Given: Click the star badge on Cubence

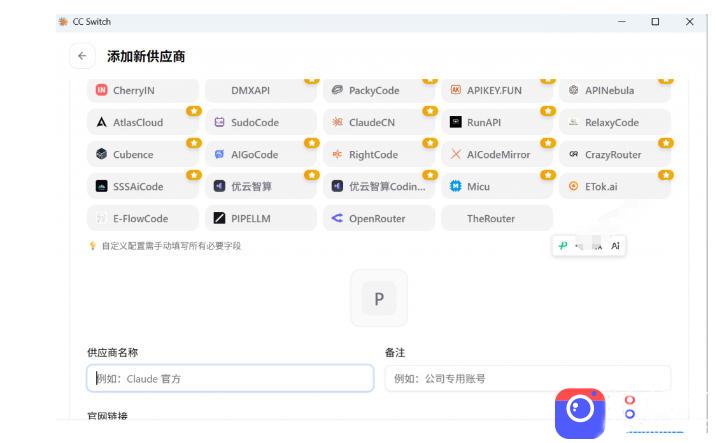Looking at the screenshot, I should tap(194, 143).
